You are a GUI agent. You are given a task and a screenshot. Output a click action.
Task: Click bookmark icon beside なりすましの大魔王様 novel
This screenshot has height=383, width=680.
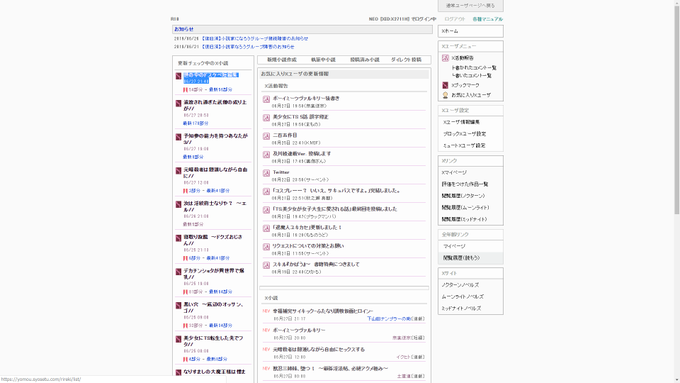(x=178, y=373)
